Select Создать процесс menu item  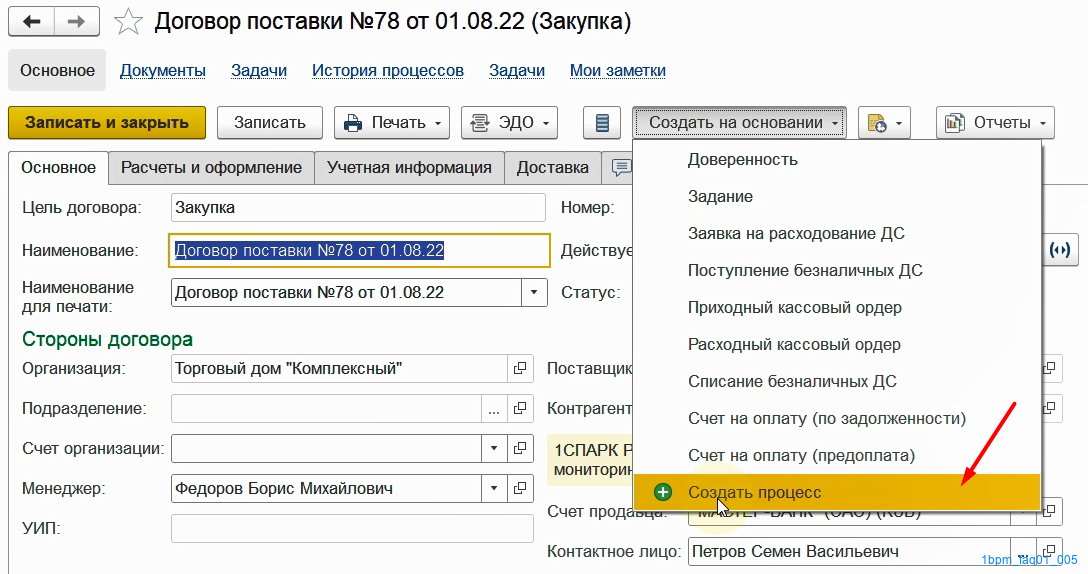[754, 493]
